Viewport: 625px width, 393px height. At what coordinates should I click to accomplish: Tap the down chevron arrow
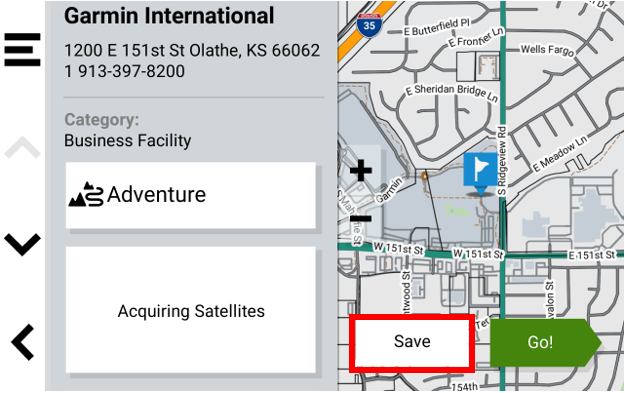22,244
